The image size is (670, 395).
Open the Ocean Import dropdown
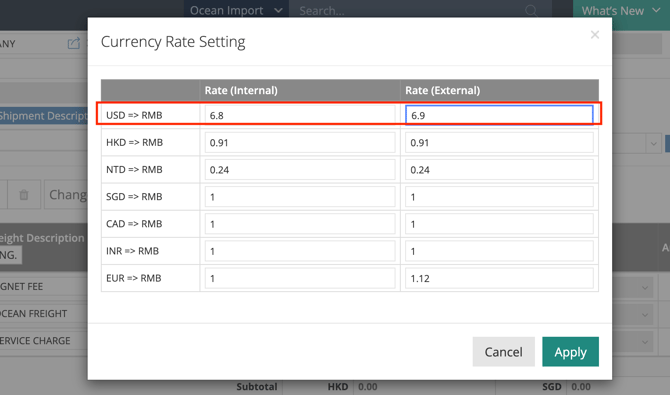click(x=236, y=10)
